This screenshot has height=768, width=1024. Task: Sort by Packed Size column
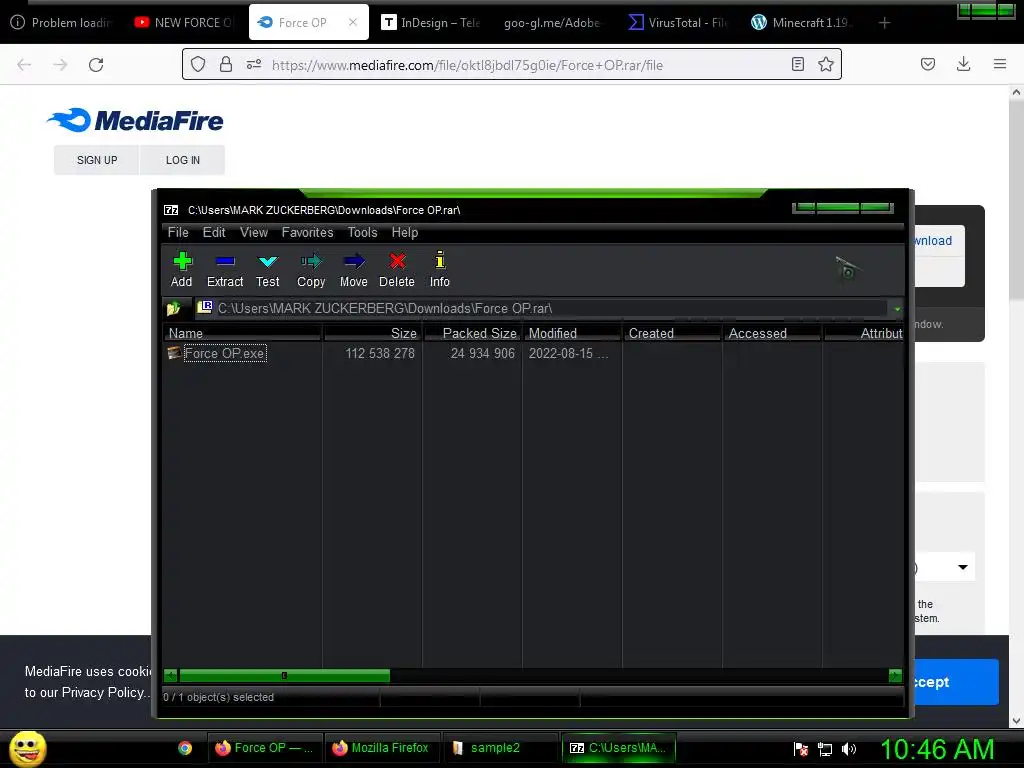tap(472, 333)
